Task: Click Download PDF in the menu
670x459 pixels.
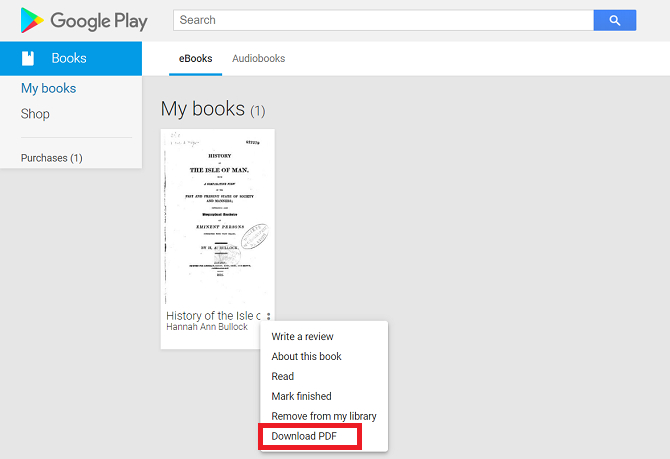Action: click(x=304, y=436)
